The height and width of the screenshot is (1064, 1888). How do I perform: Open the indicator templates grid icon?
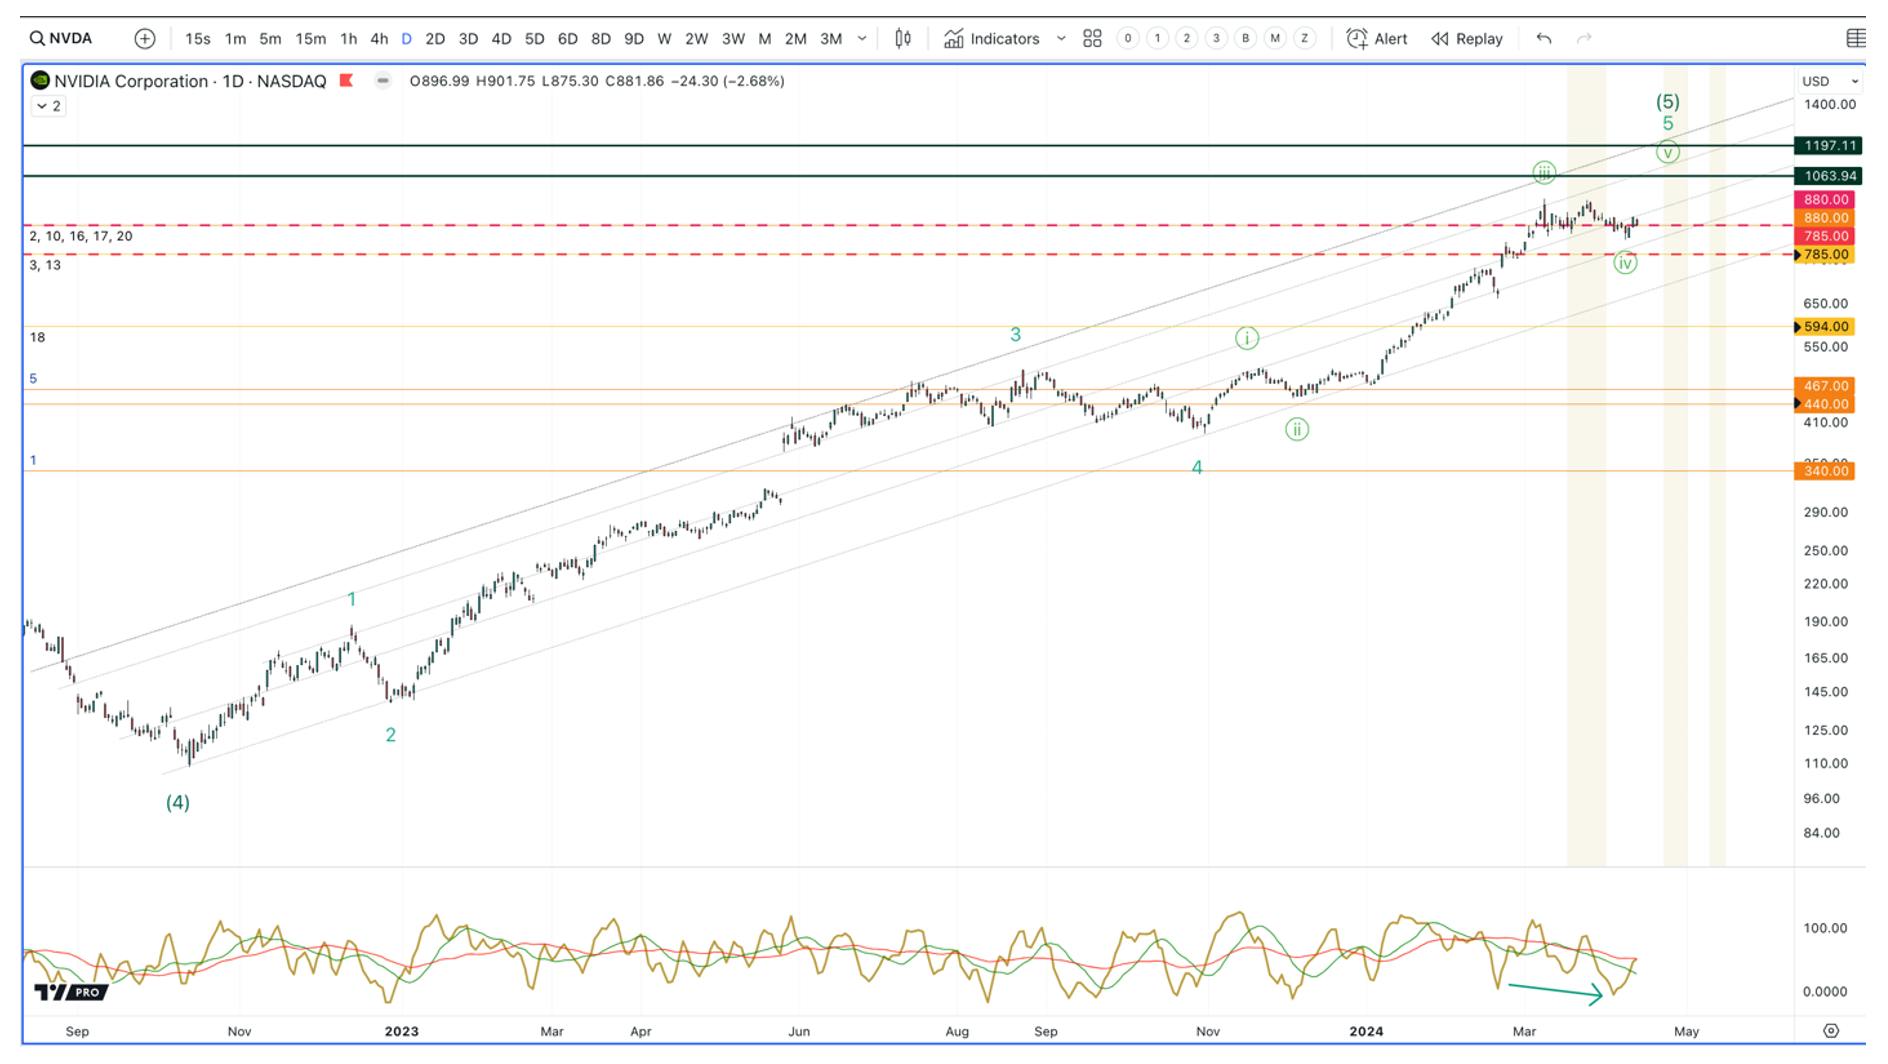pos(1092,39)
